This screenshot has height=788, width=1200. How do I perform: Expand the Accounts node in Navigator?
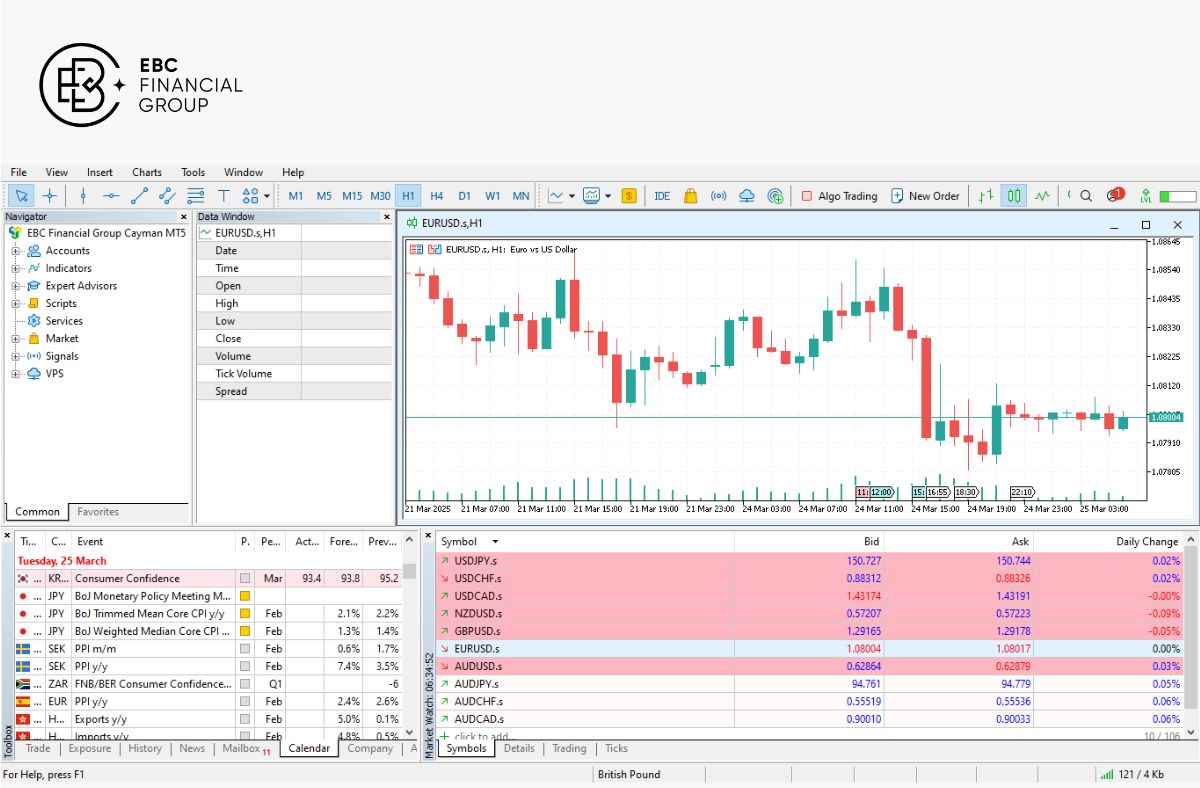pyautogui.click(x=16, y=251)
